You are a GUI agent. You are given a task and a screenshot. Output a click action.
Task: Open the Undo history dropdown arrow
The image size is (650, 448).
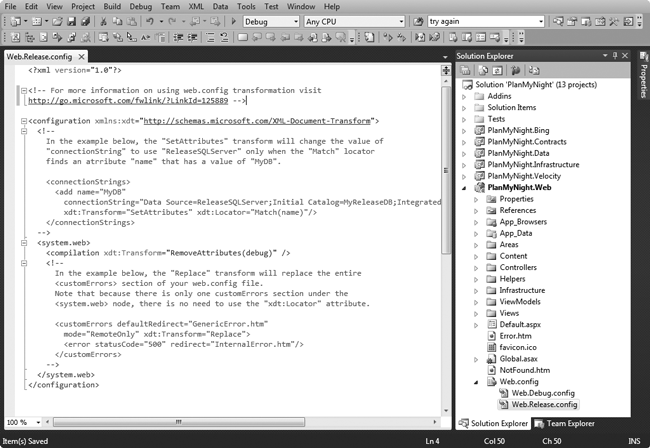click(x=161, y=22)
